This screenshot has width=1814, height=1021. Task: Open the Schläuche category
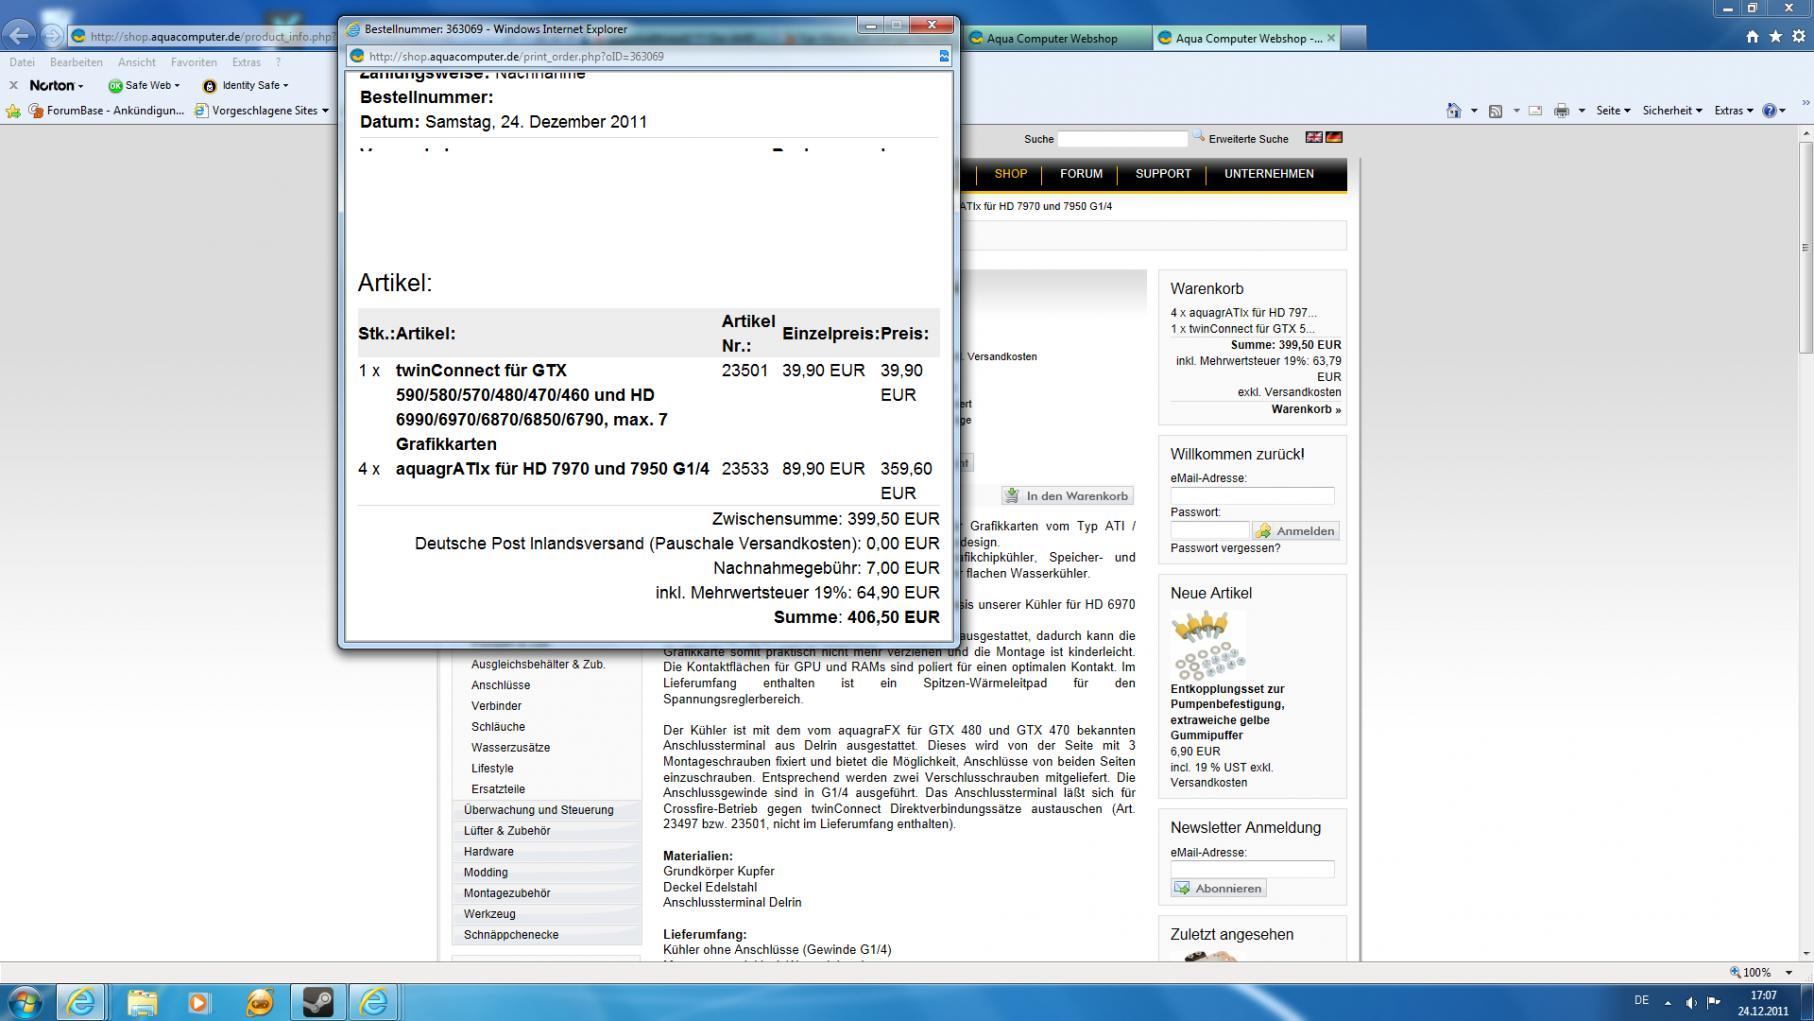pyautogui.click(x=498, y=727)
